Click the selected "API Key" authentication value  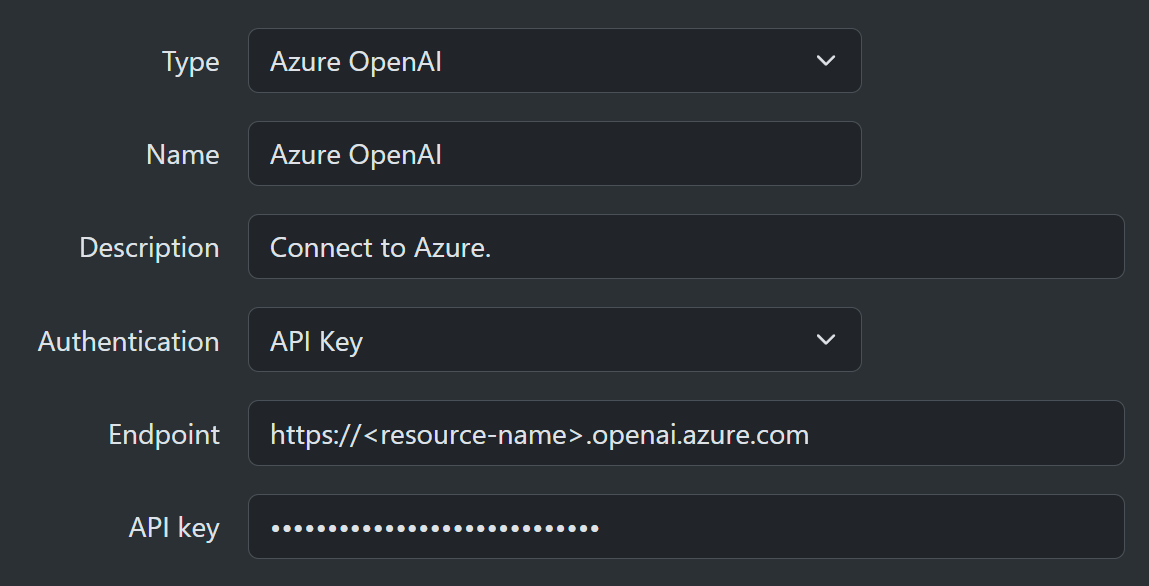pos(316,341)
